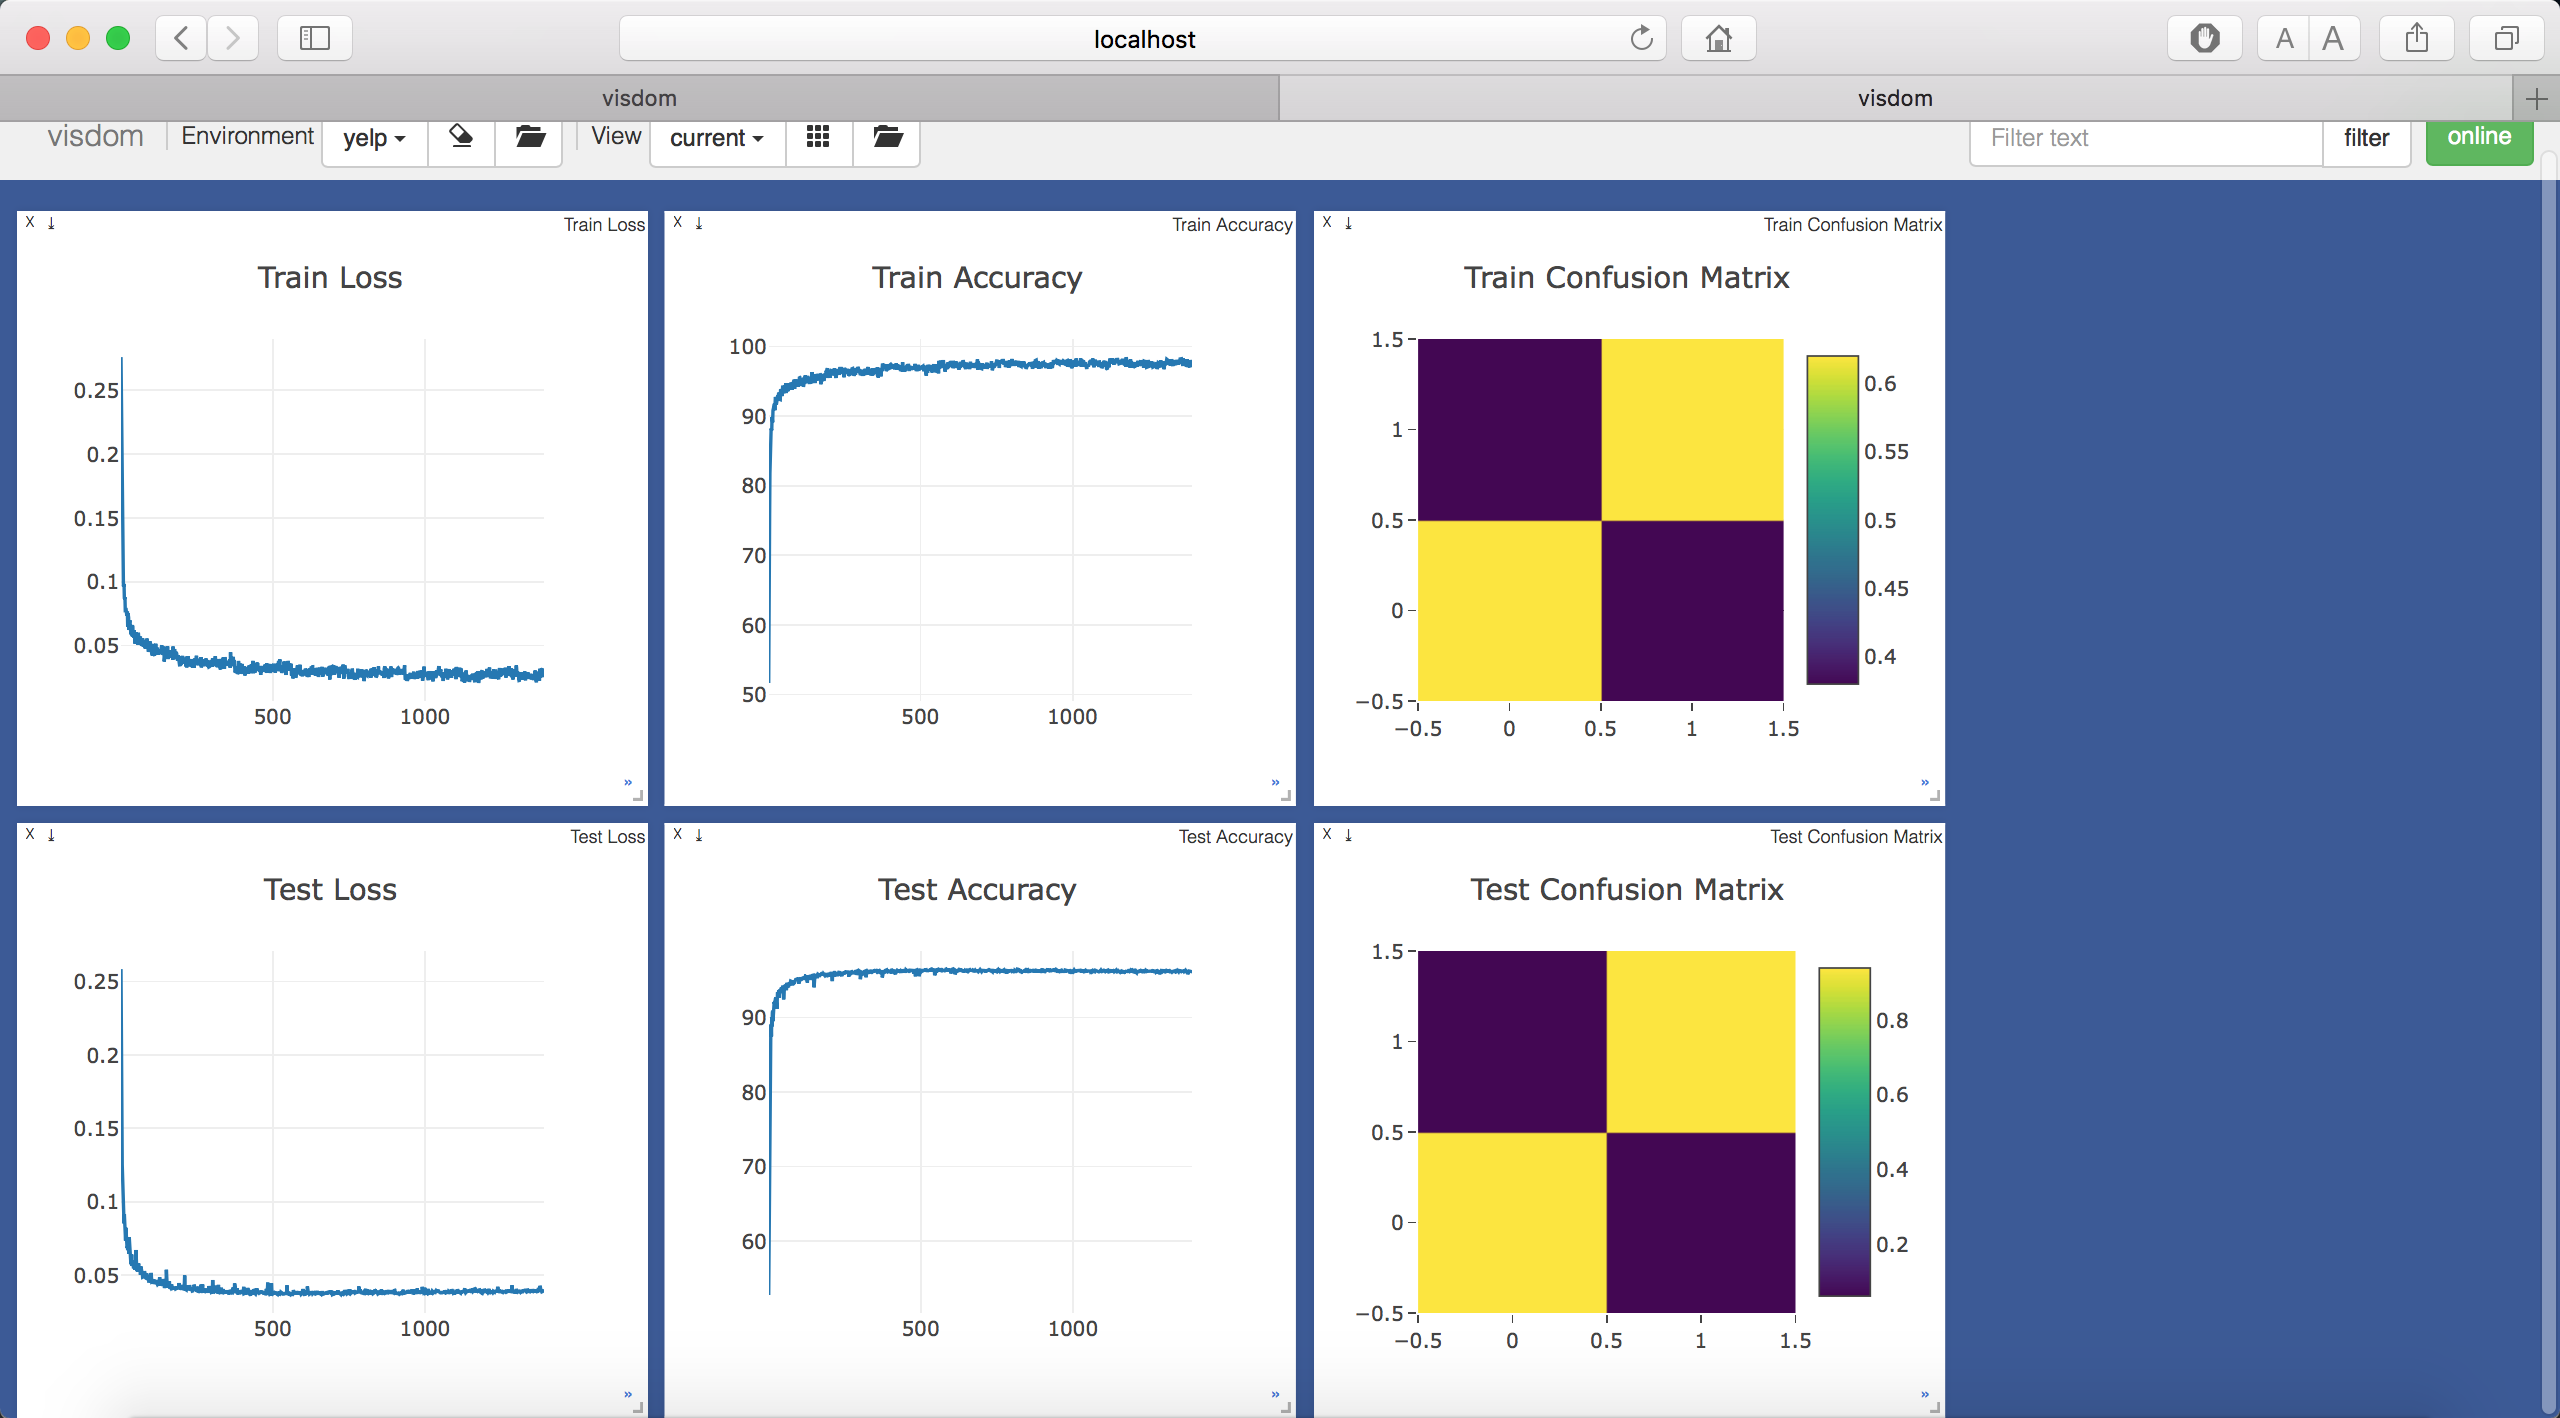Click the Test Confusion Matrix chart heading
This screenshot has height=1418, width=2560.
click(x=1626, y=889)
